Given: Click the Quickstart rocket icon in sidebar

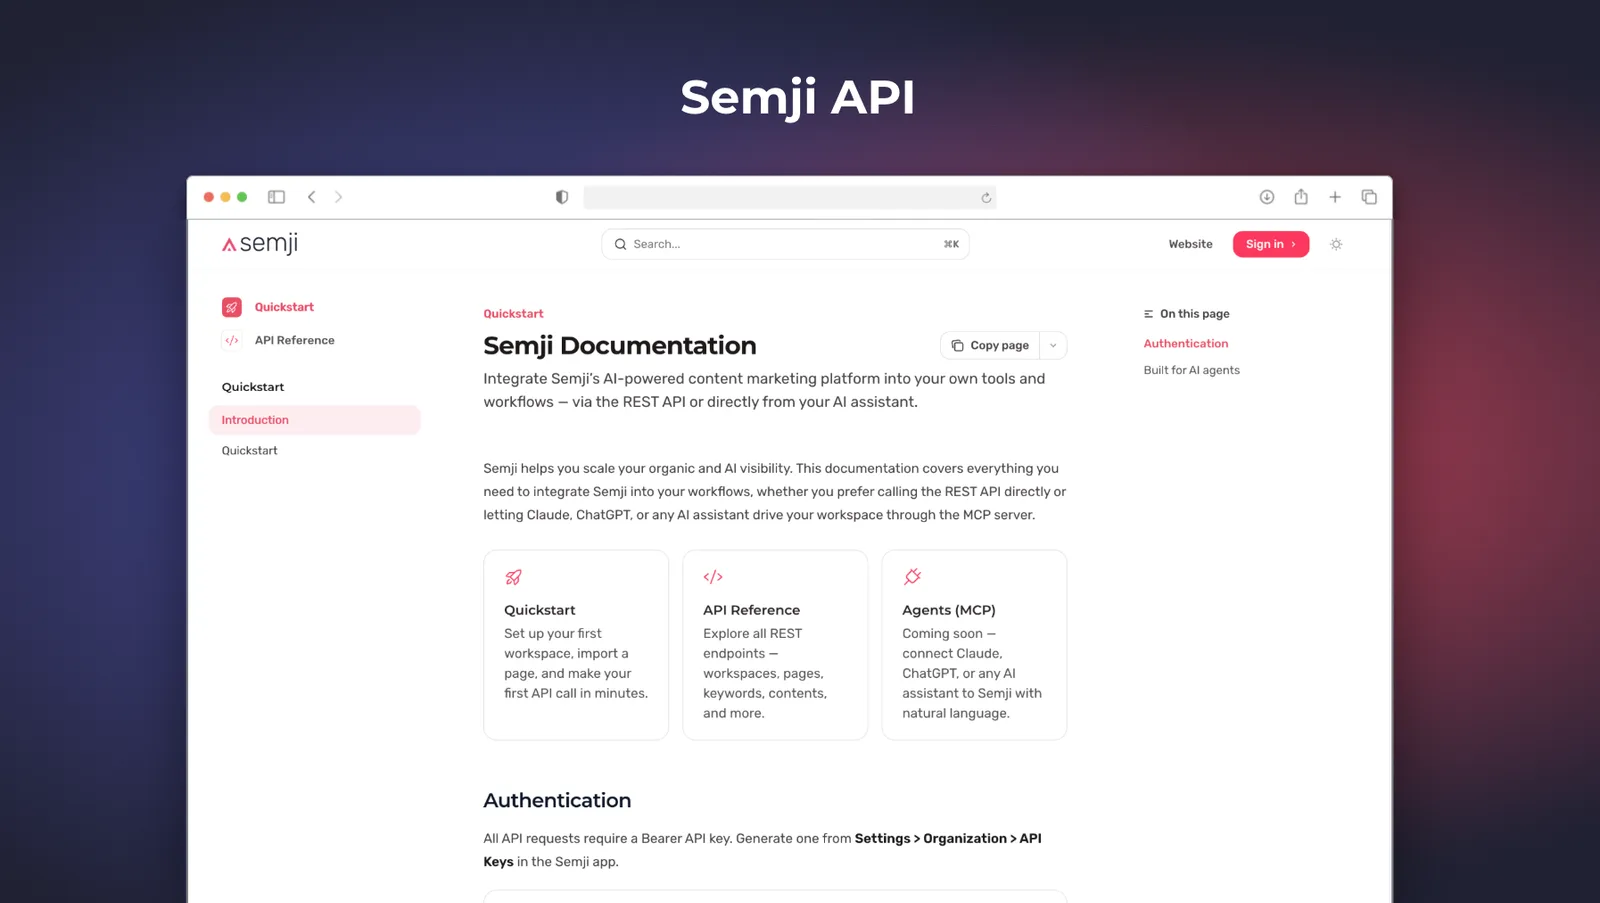Looking at the screenshot, I should 232,307.
